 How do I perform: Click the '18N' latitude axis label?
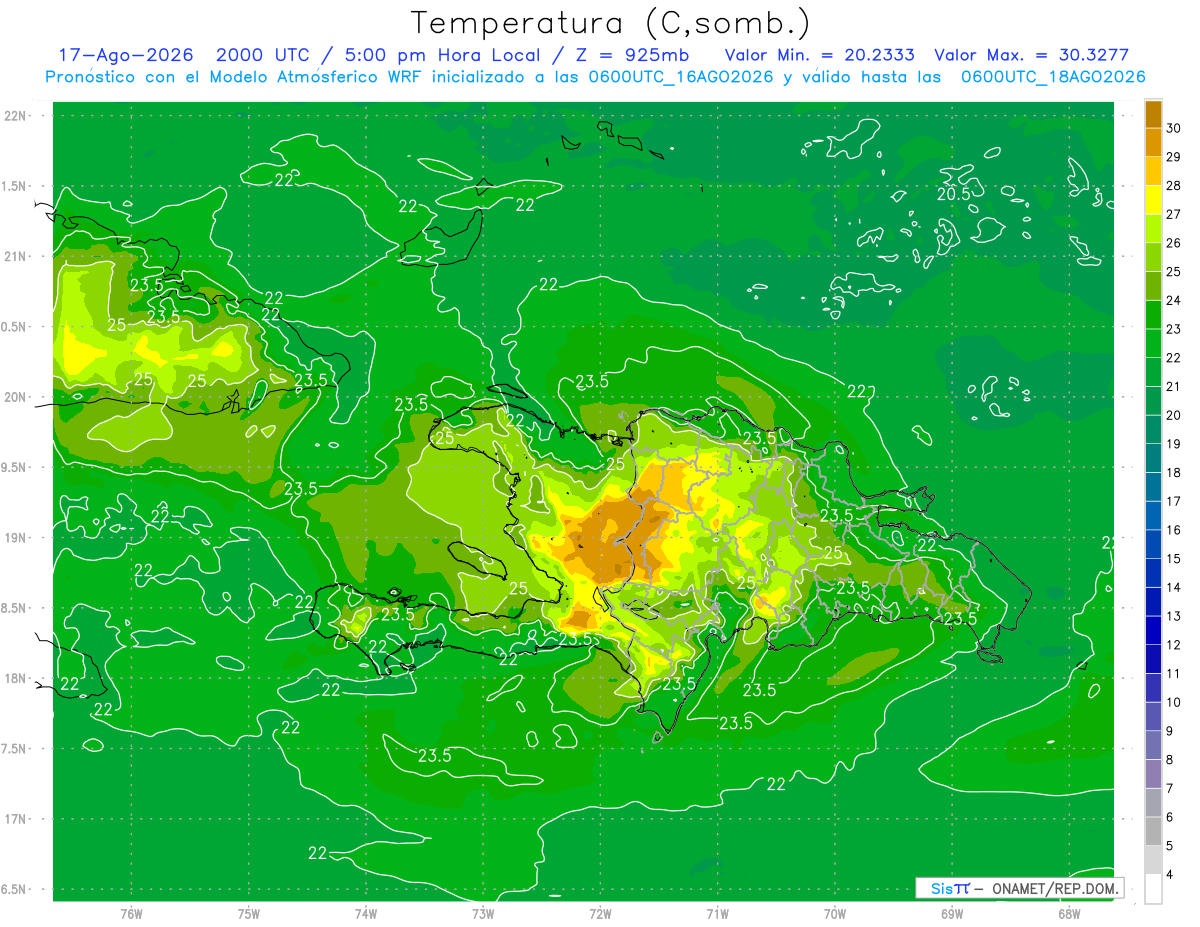[15, 678]
